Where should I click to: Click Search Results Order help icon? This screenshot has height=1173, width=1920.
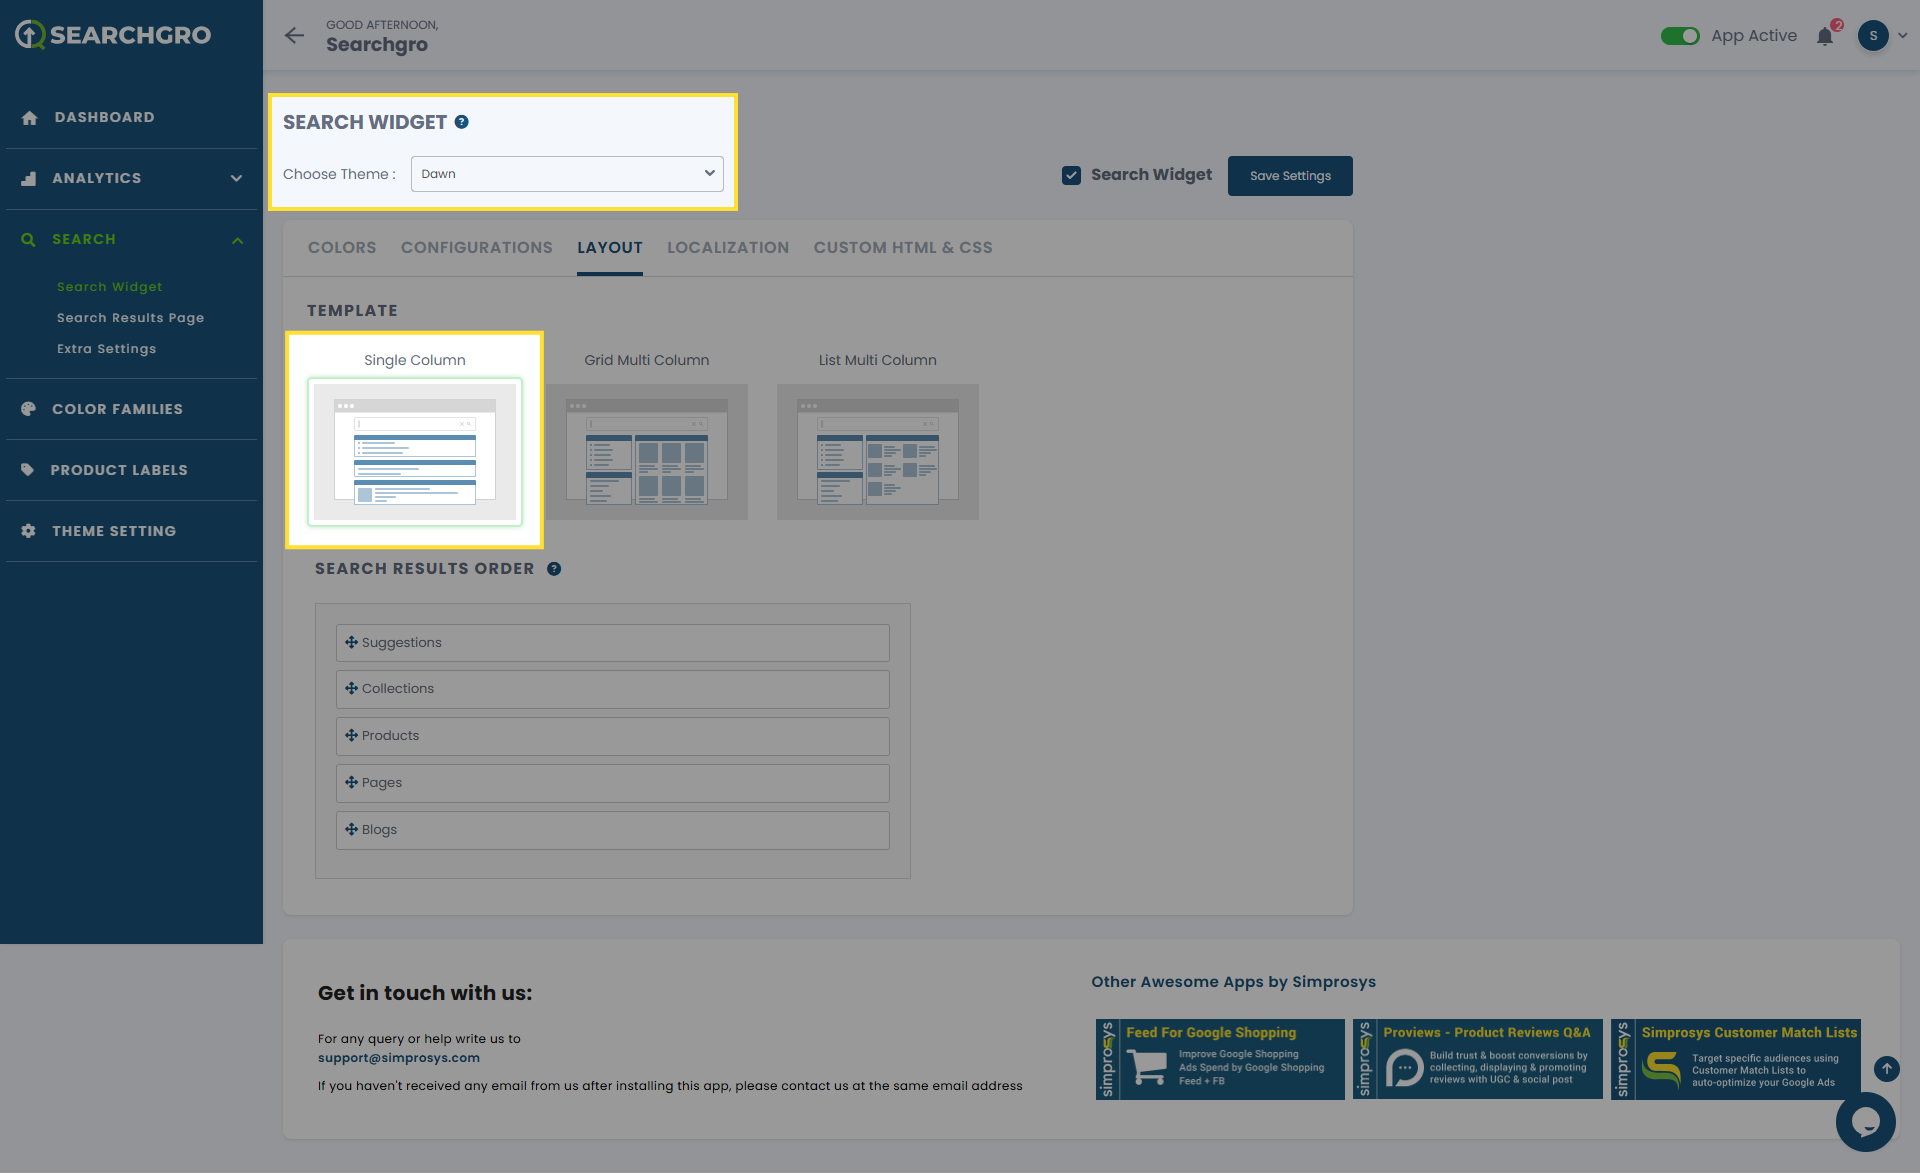(554, 569)
